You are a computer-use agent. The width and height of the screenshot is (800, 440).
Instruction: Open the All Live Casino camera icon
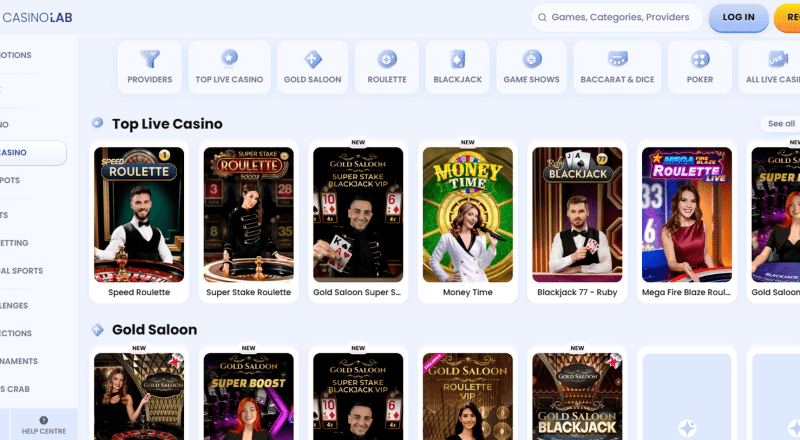tap(778, 59)
